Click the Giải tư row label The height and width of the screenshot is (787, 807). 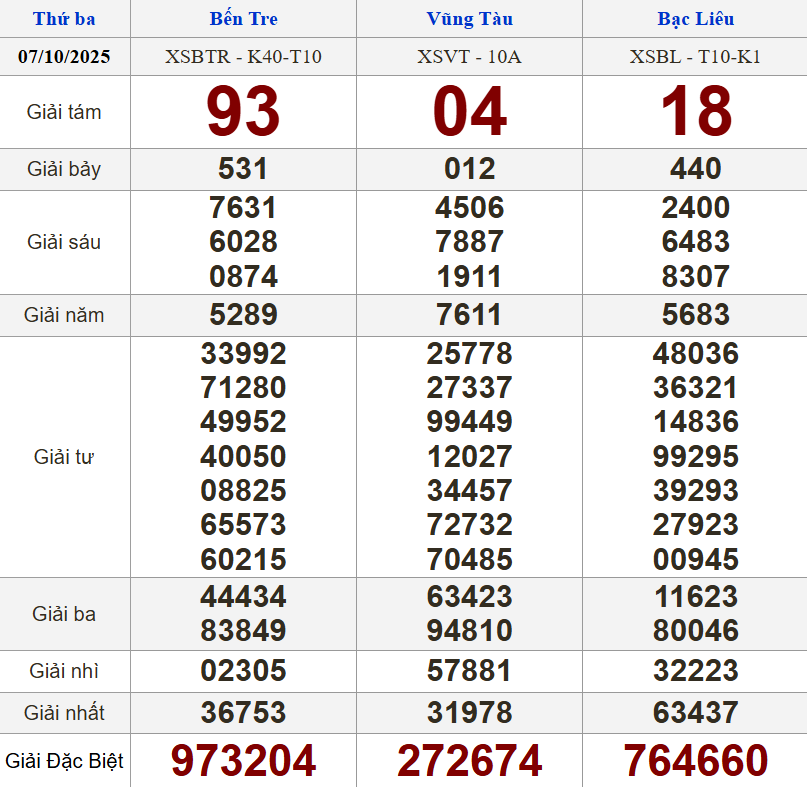tap(64, 457)
